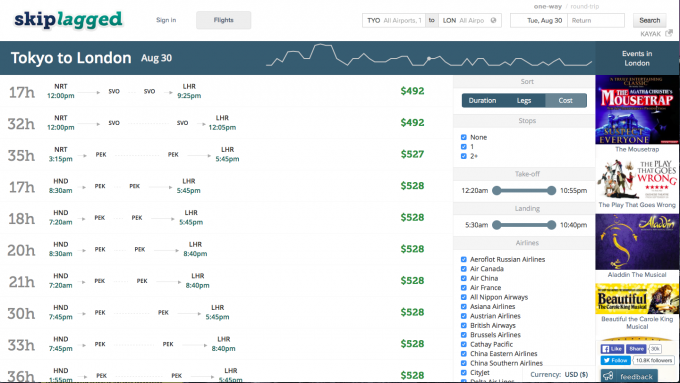The image size is (680, 383).
Task: Click The Play That Goes Wrong poster
Action: pyautogui.click(x=637, y=178)
